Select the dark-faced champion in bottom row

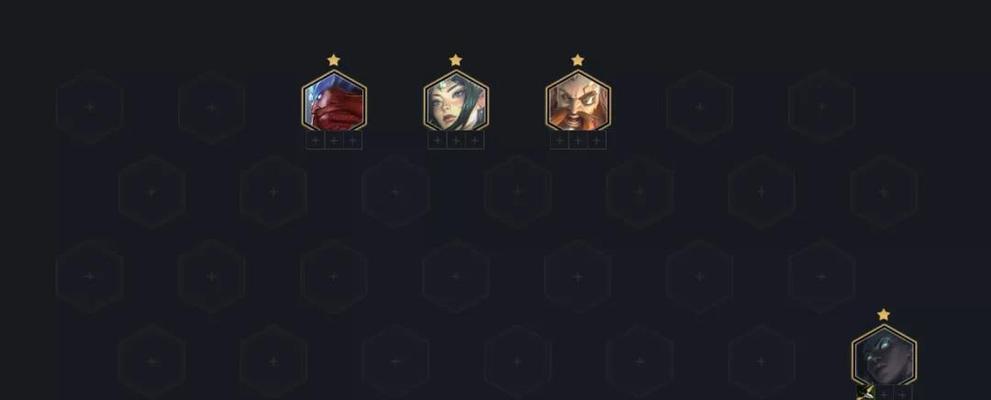coord(884,356)
